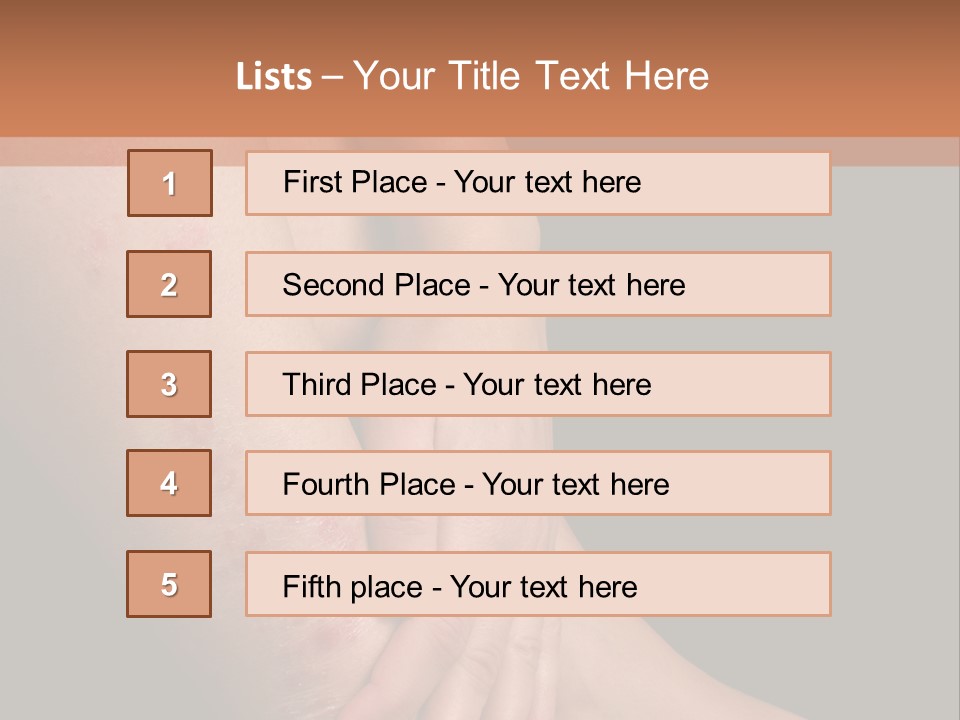Click the words 'Fourth Place'
This screenshot has height=720, width=960.
click(x=369, y=484)
